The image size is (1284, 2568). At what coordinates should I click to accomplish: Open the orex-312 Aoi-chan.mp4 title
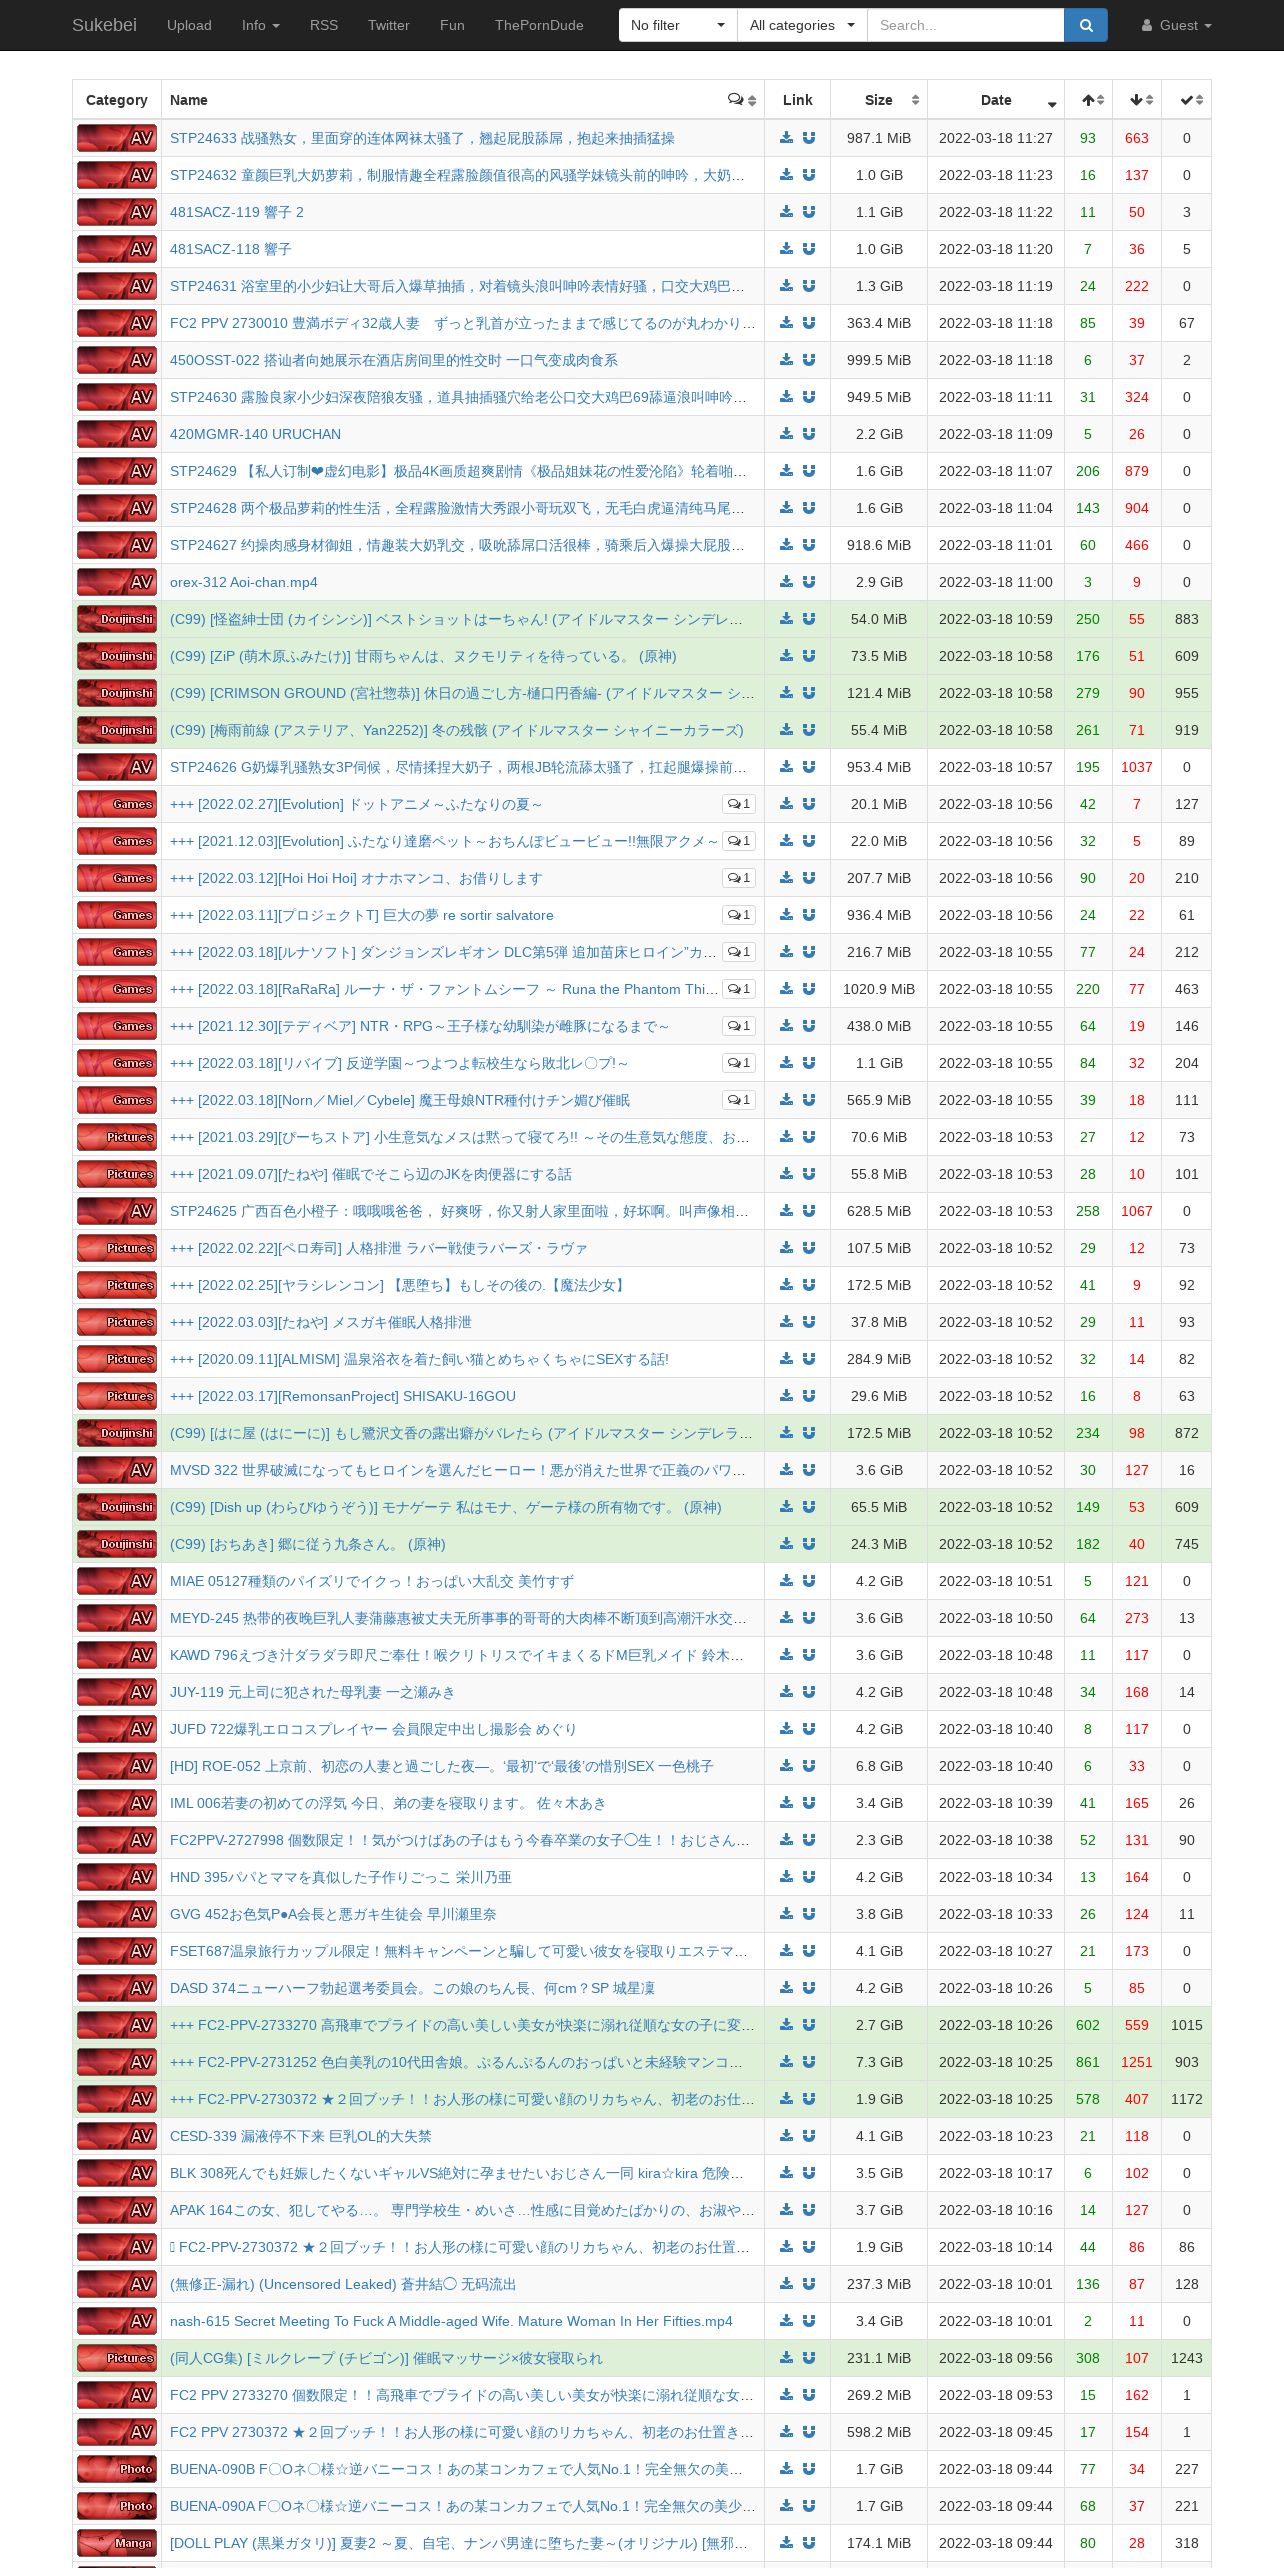243,582
